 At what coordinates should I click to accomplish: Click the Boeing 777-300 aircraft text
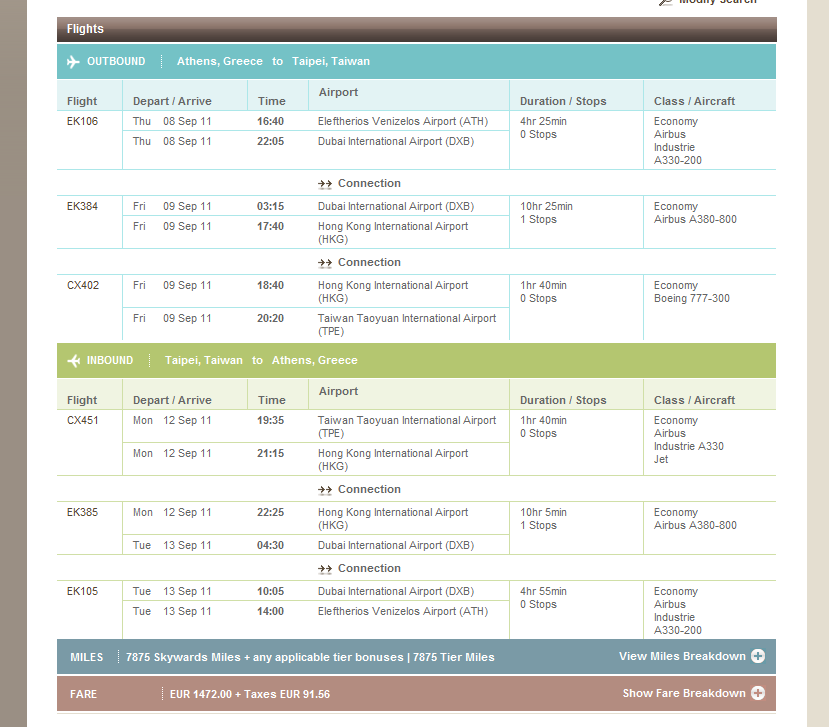(x=692, y=298)
